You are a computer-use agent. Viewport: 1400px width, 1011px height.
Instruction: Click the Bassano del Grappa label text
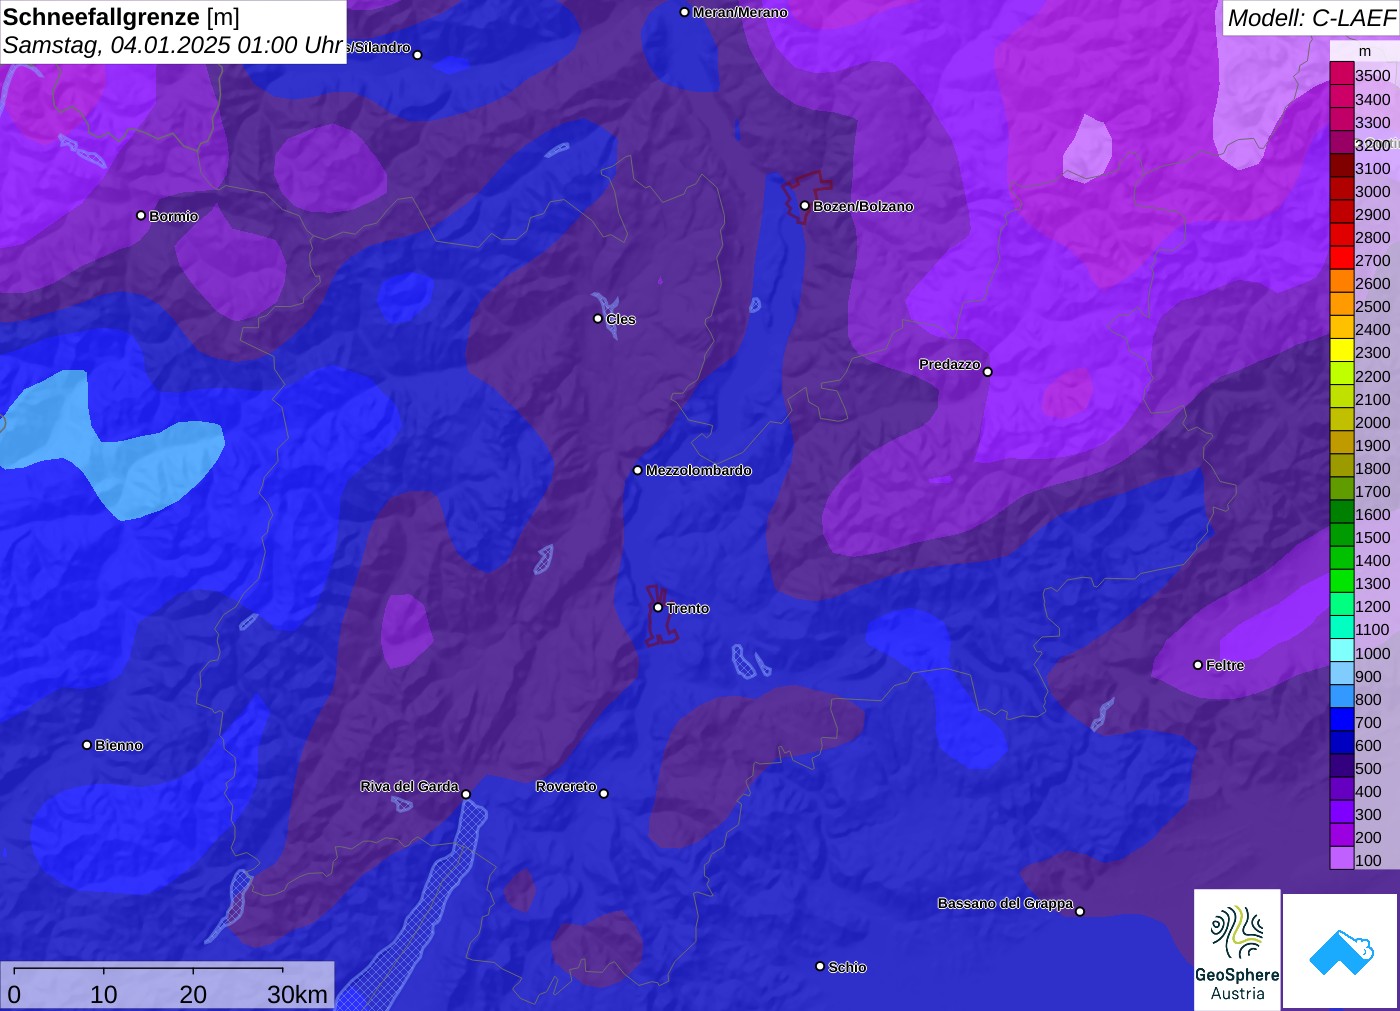1005,903
